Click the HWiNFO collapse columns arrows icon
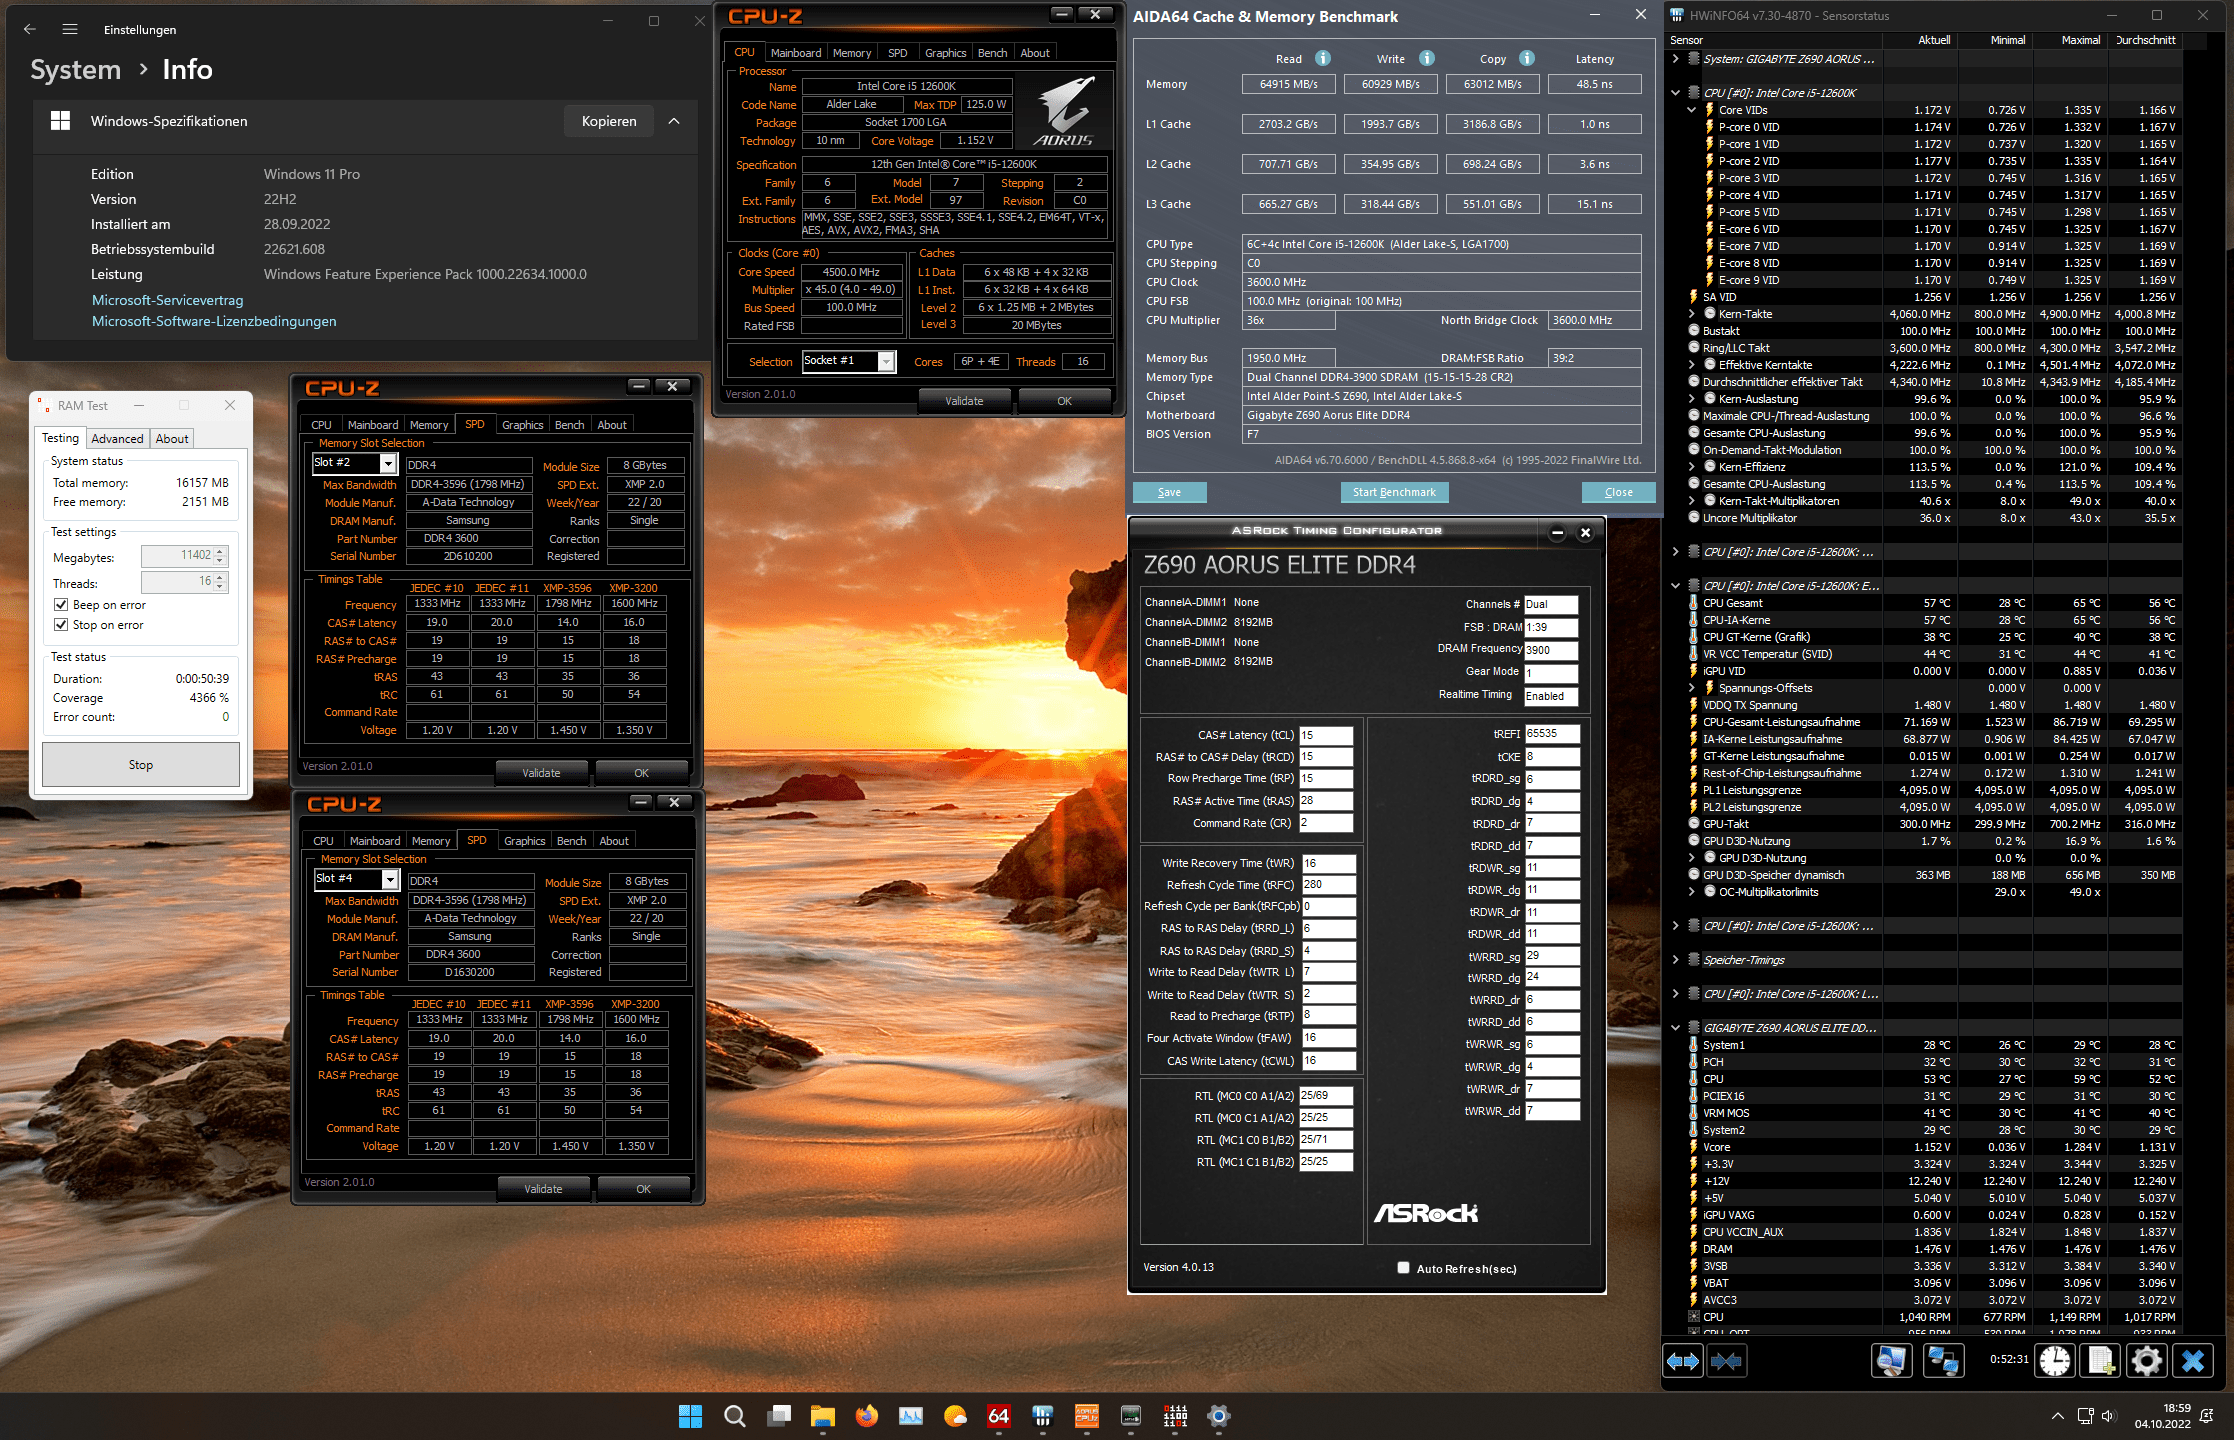 [x=1727, y=1361]
